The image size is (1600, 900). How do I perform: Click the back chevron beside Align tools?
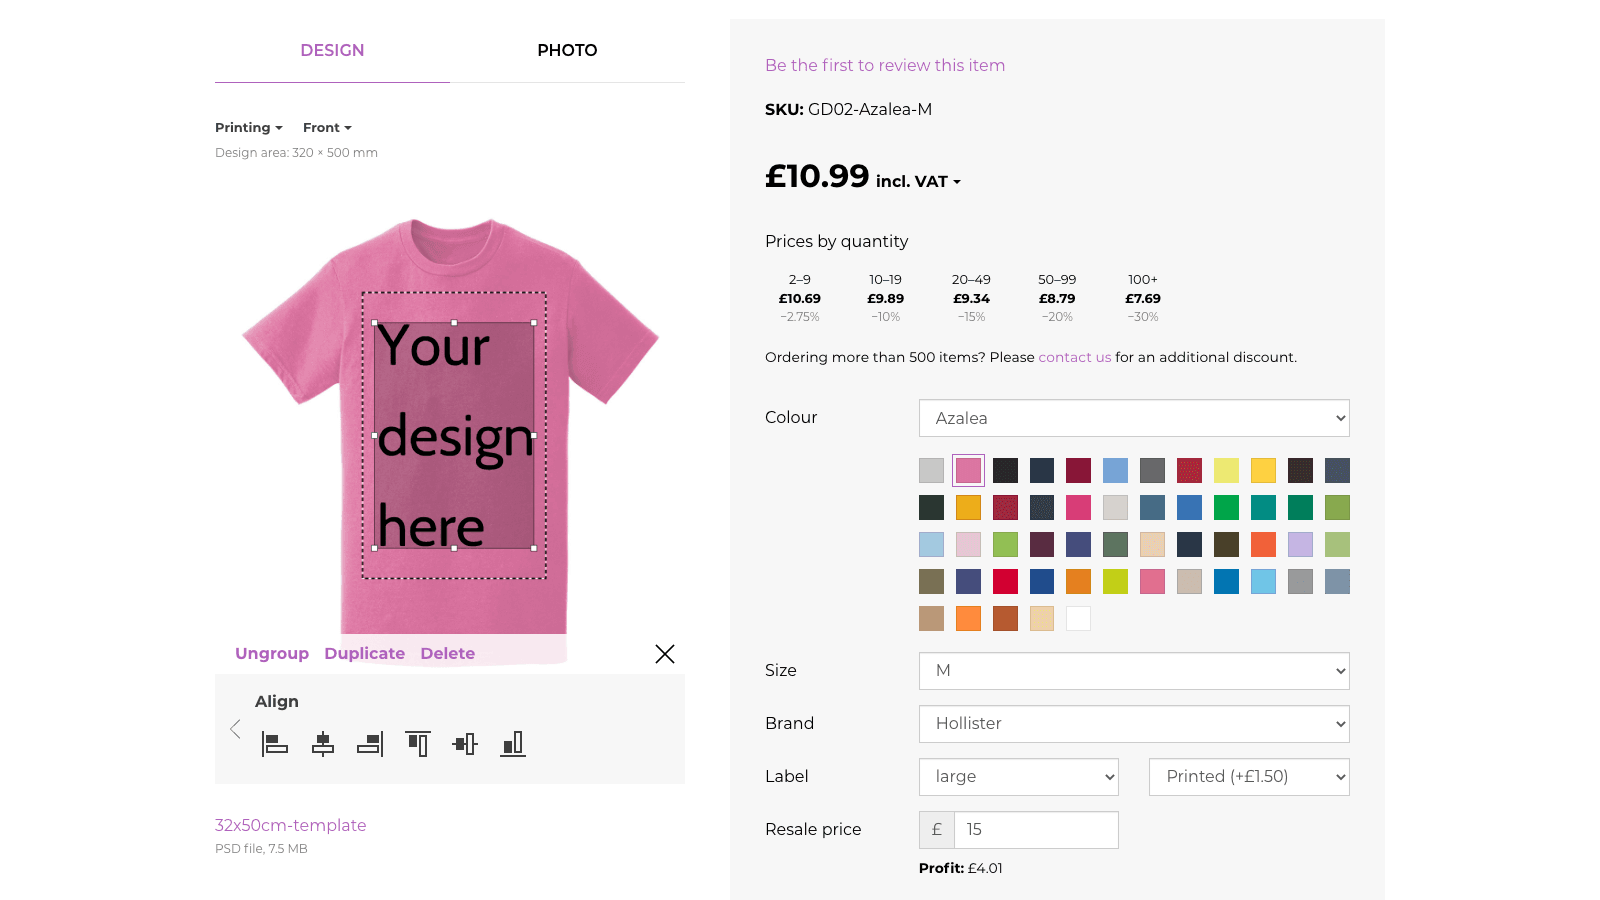pyautogui.click(x=236, y=729)
